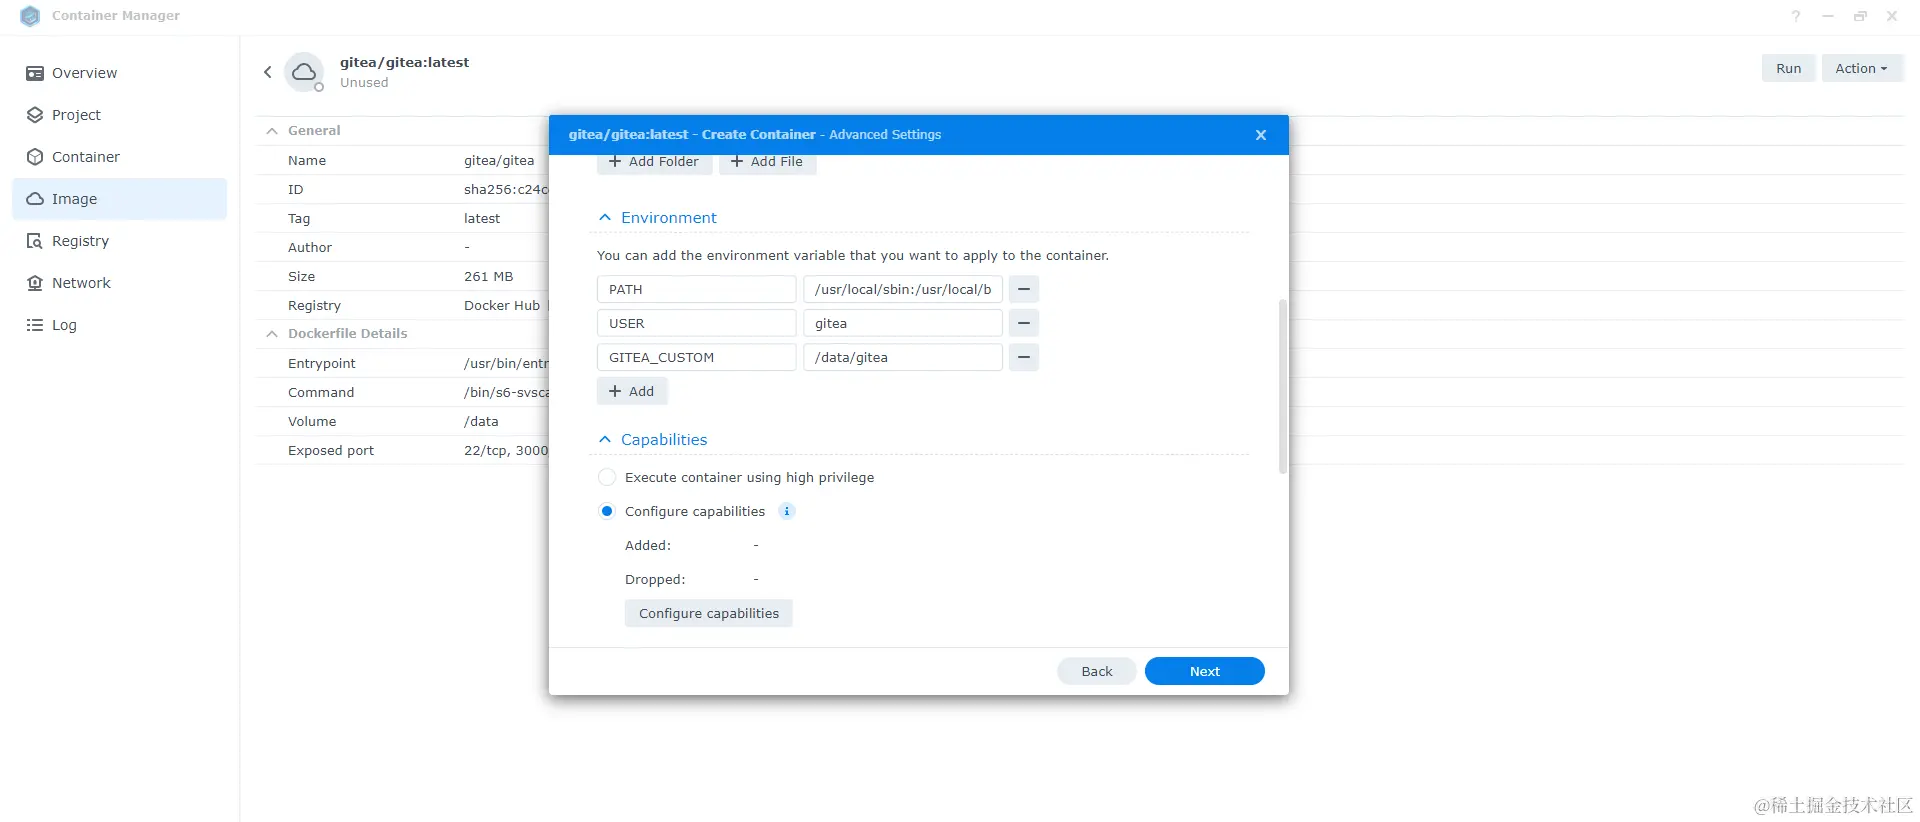Image resolution: width=1920 pixels, height=822 pixels.
Task: Click the Size value '261 MB'
Action: point(488,276)
